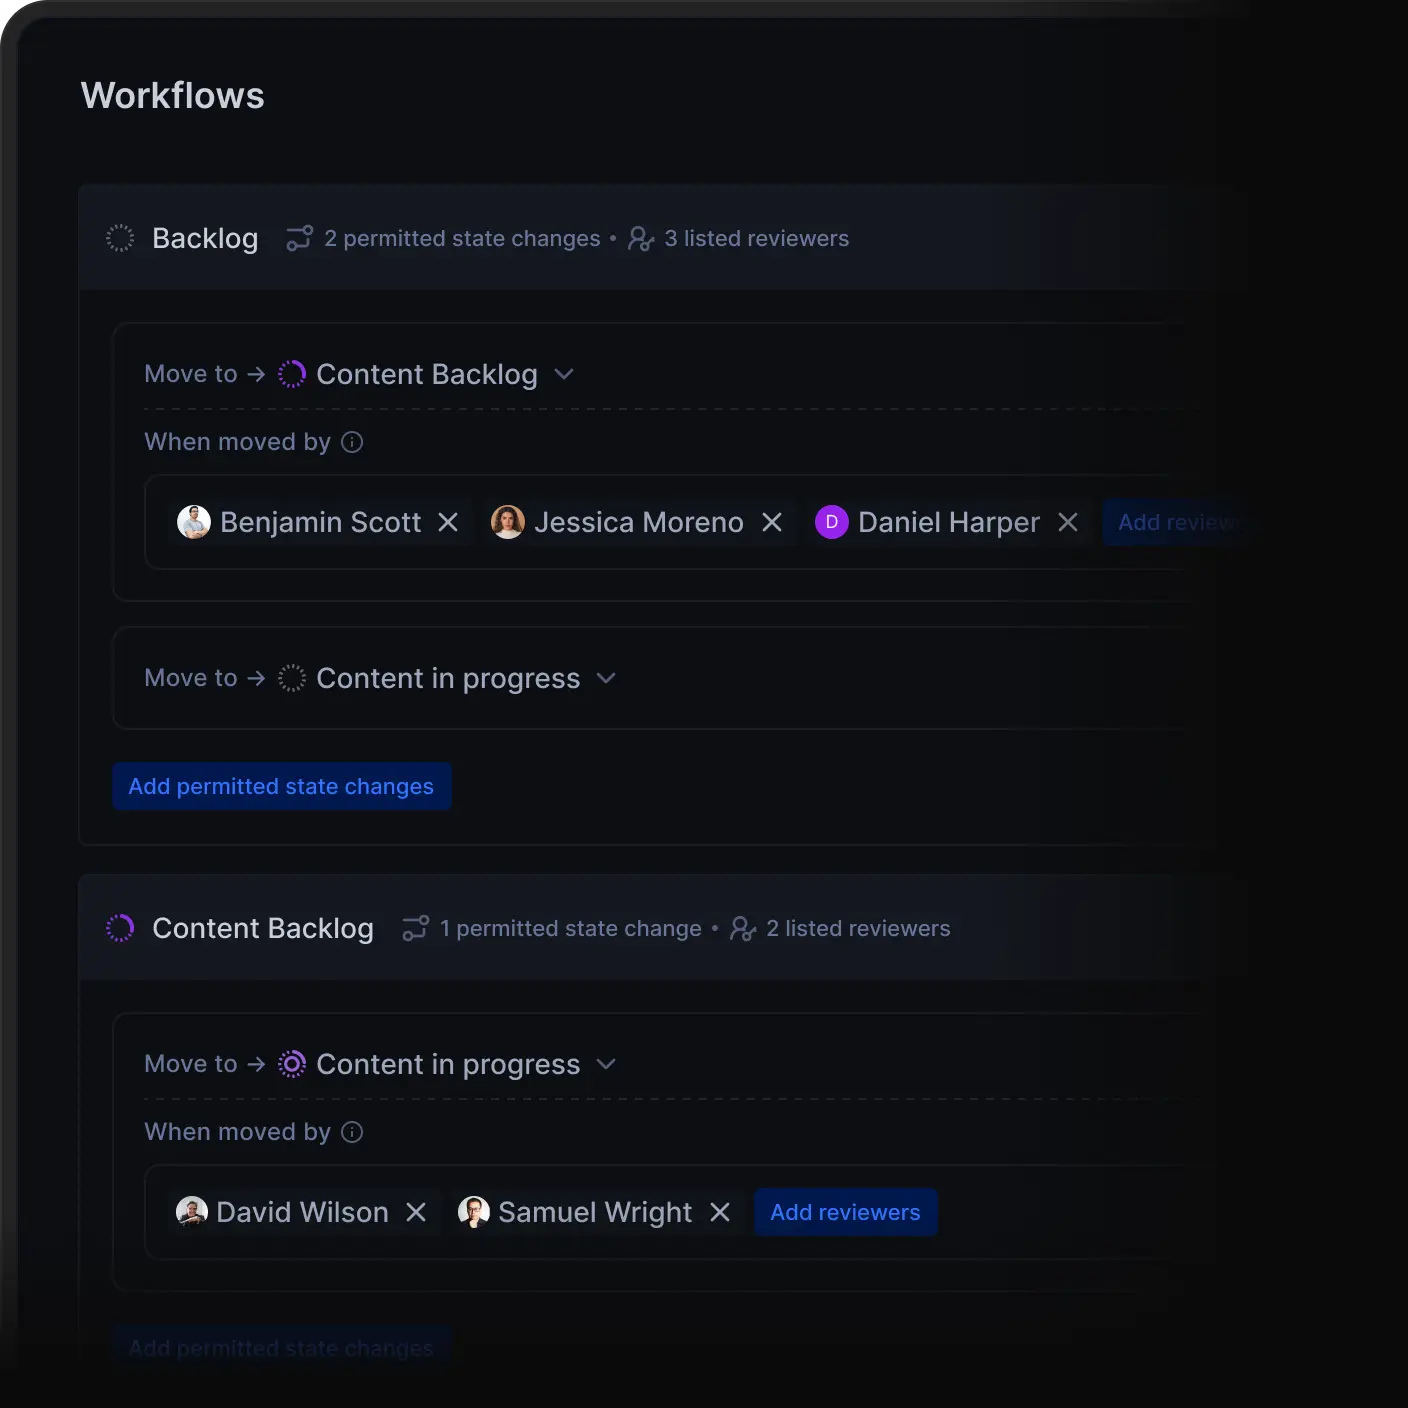
Task: Click Samuel Wright's avatar photo
Action: (x=473, y=1212)
